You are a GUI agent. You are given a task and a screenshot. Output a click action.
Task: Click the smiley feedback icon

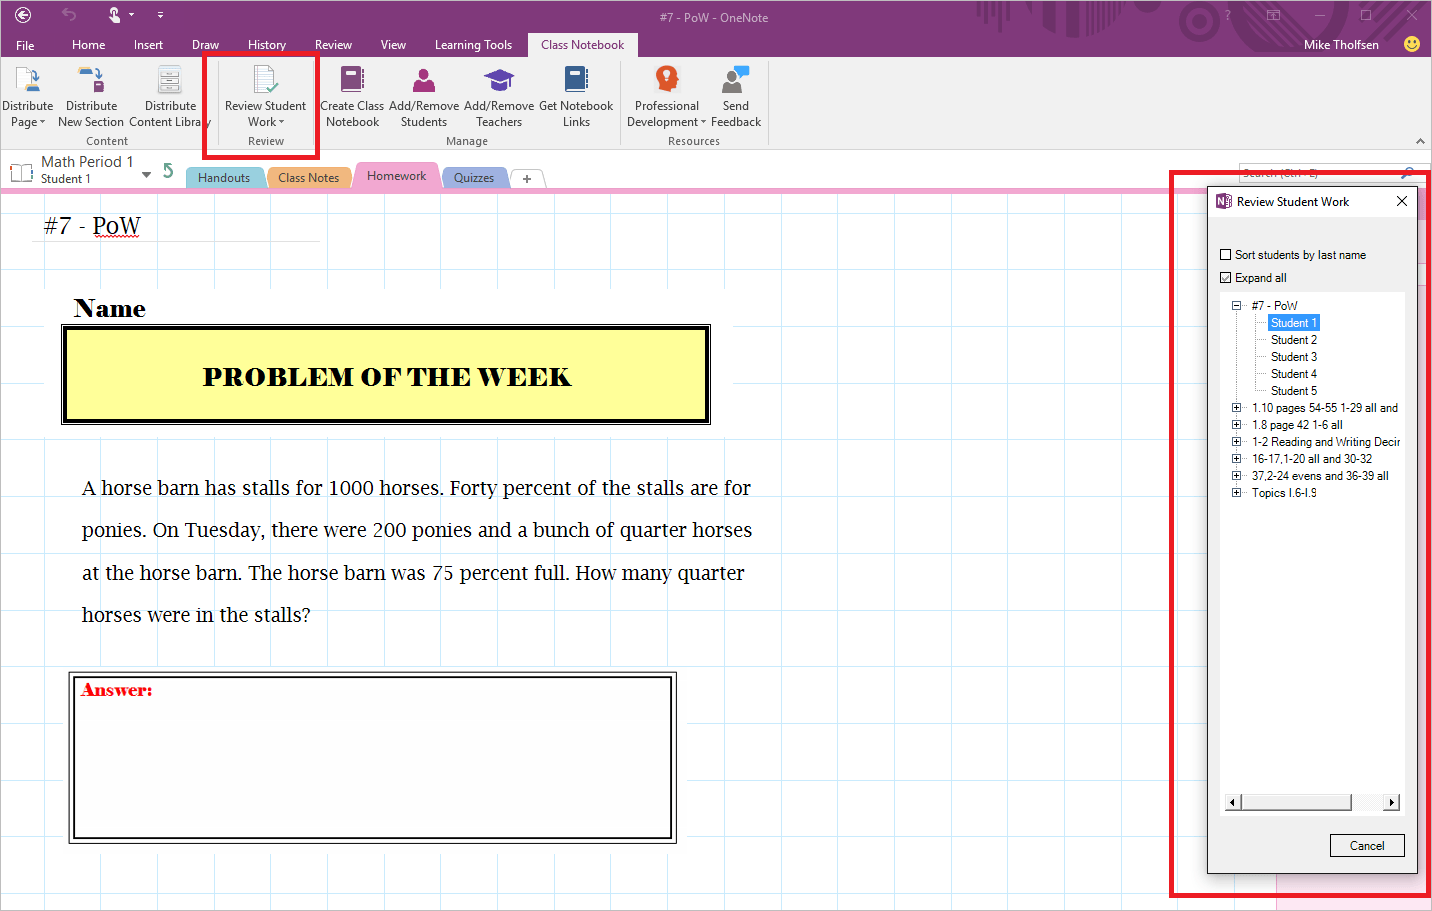[x=1412, y=44]
